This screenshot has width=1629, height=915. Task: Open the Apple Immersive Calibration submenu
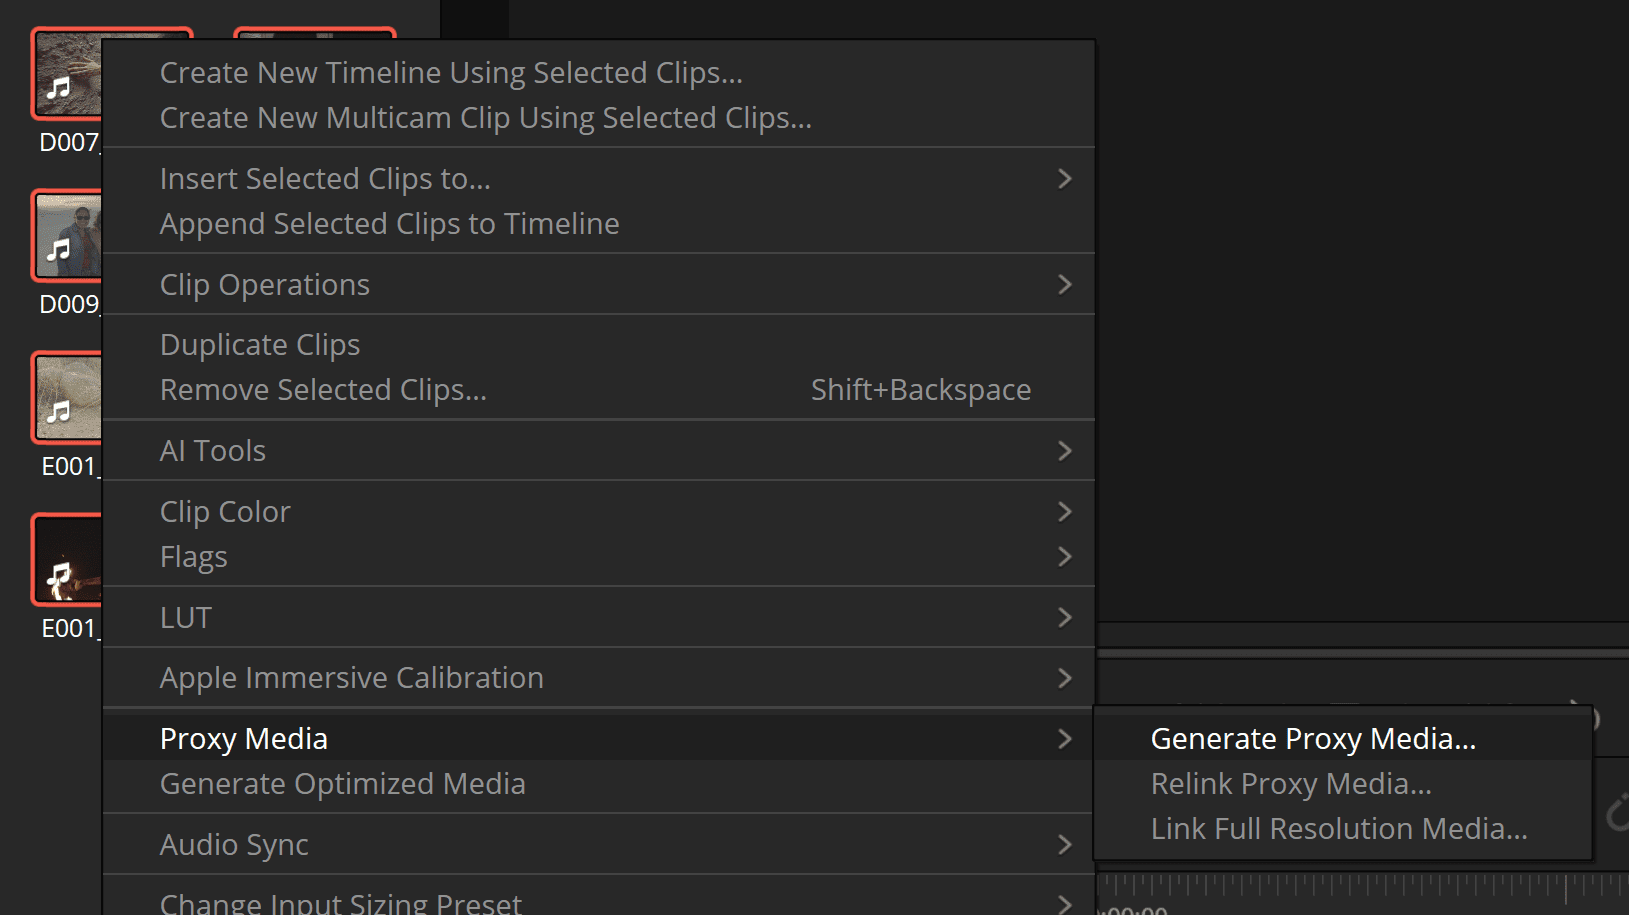click(x=351, y=677)
